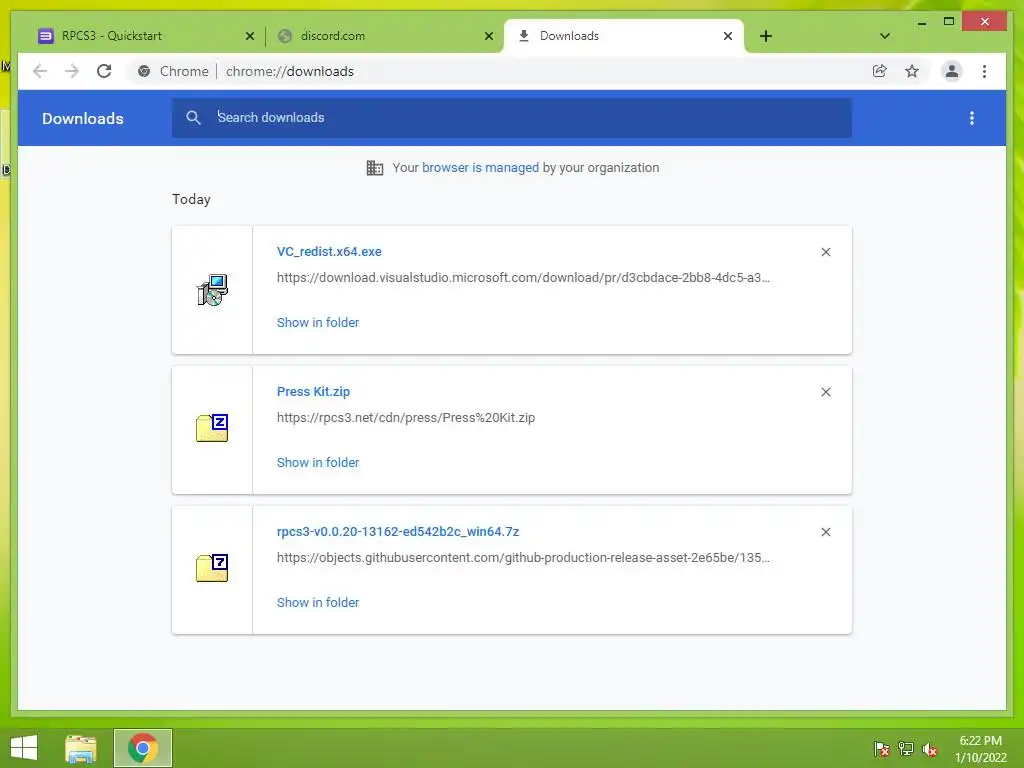The image size is (1024, 768).
Task: Reload the downloads page
Action: click(x=104, y=71)
